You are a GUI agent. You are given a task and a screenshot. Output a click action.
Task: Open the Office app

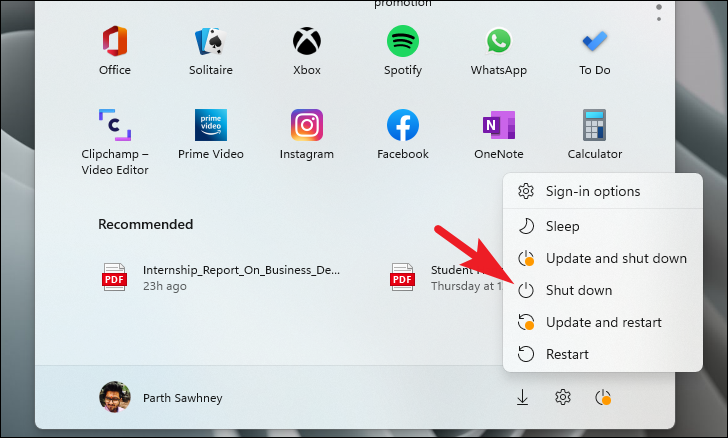[x=115, y=51]
